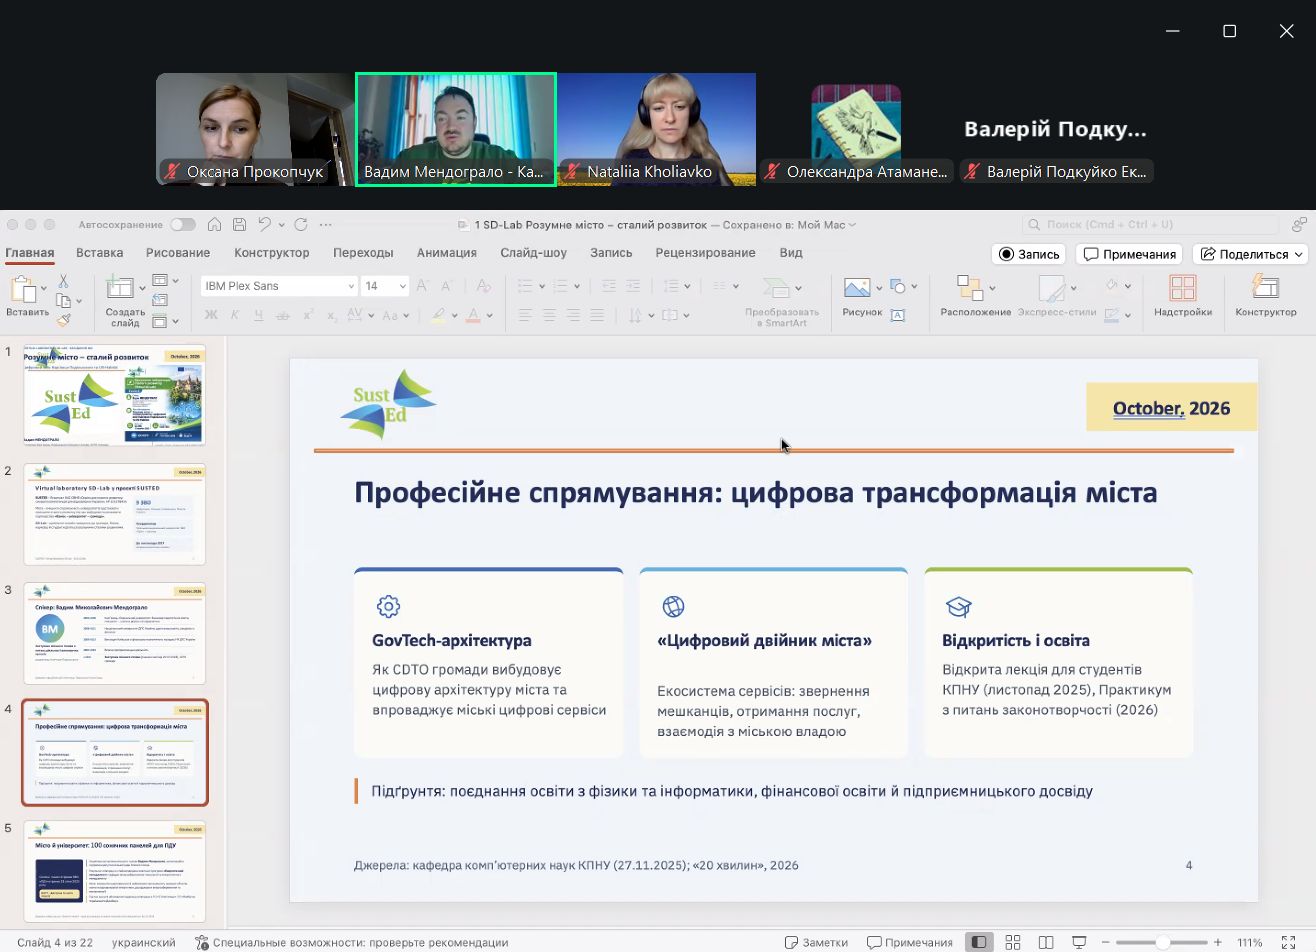
Task: Expand the shapes dropdown arrow next to Рисунок
Action: 914,287
